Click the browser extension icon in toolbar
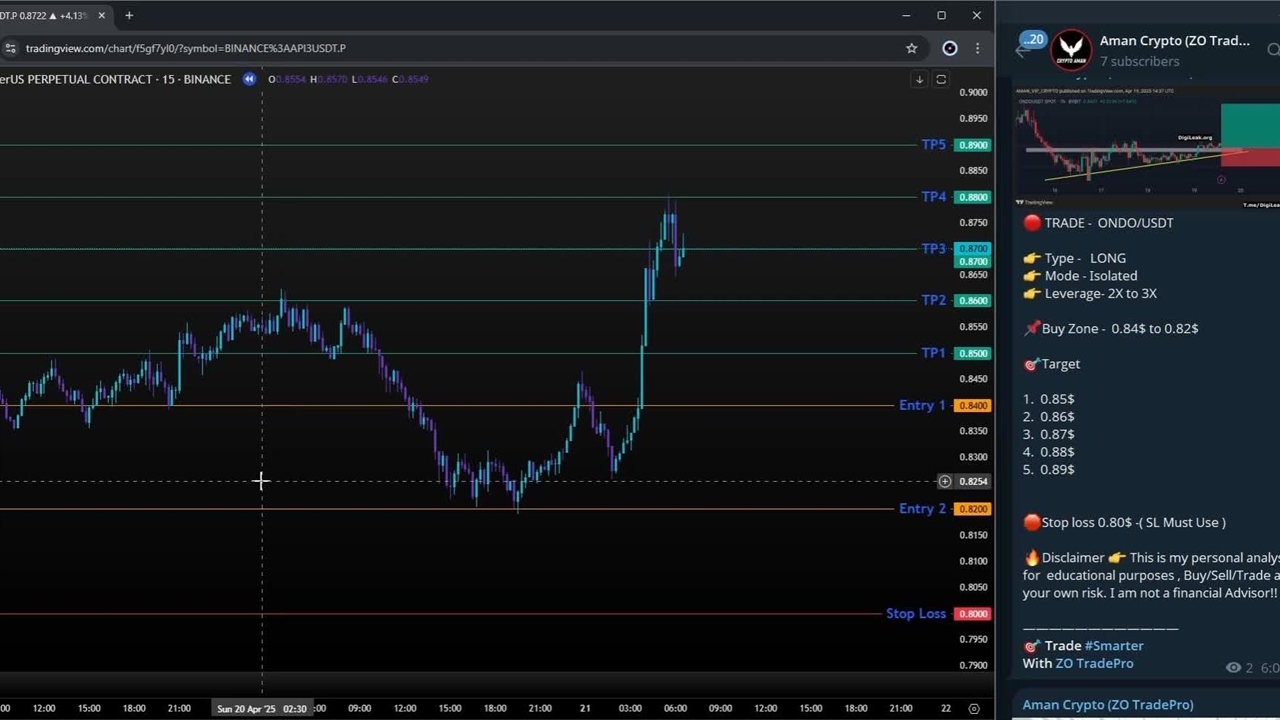The image size is (1280, 720). [x=949, y=48]
